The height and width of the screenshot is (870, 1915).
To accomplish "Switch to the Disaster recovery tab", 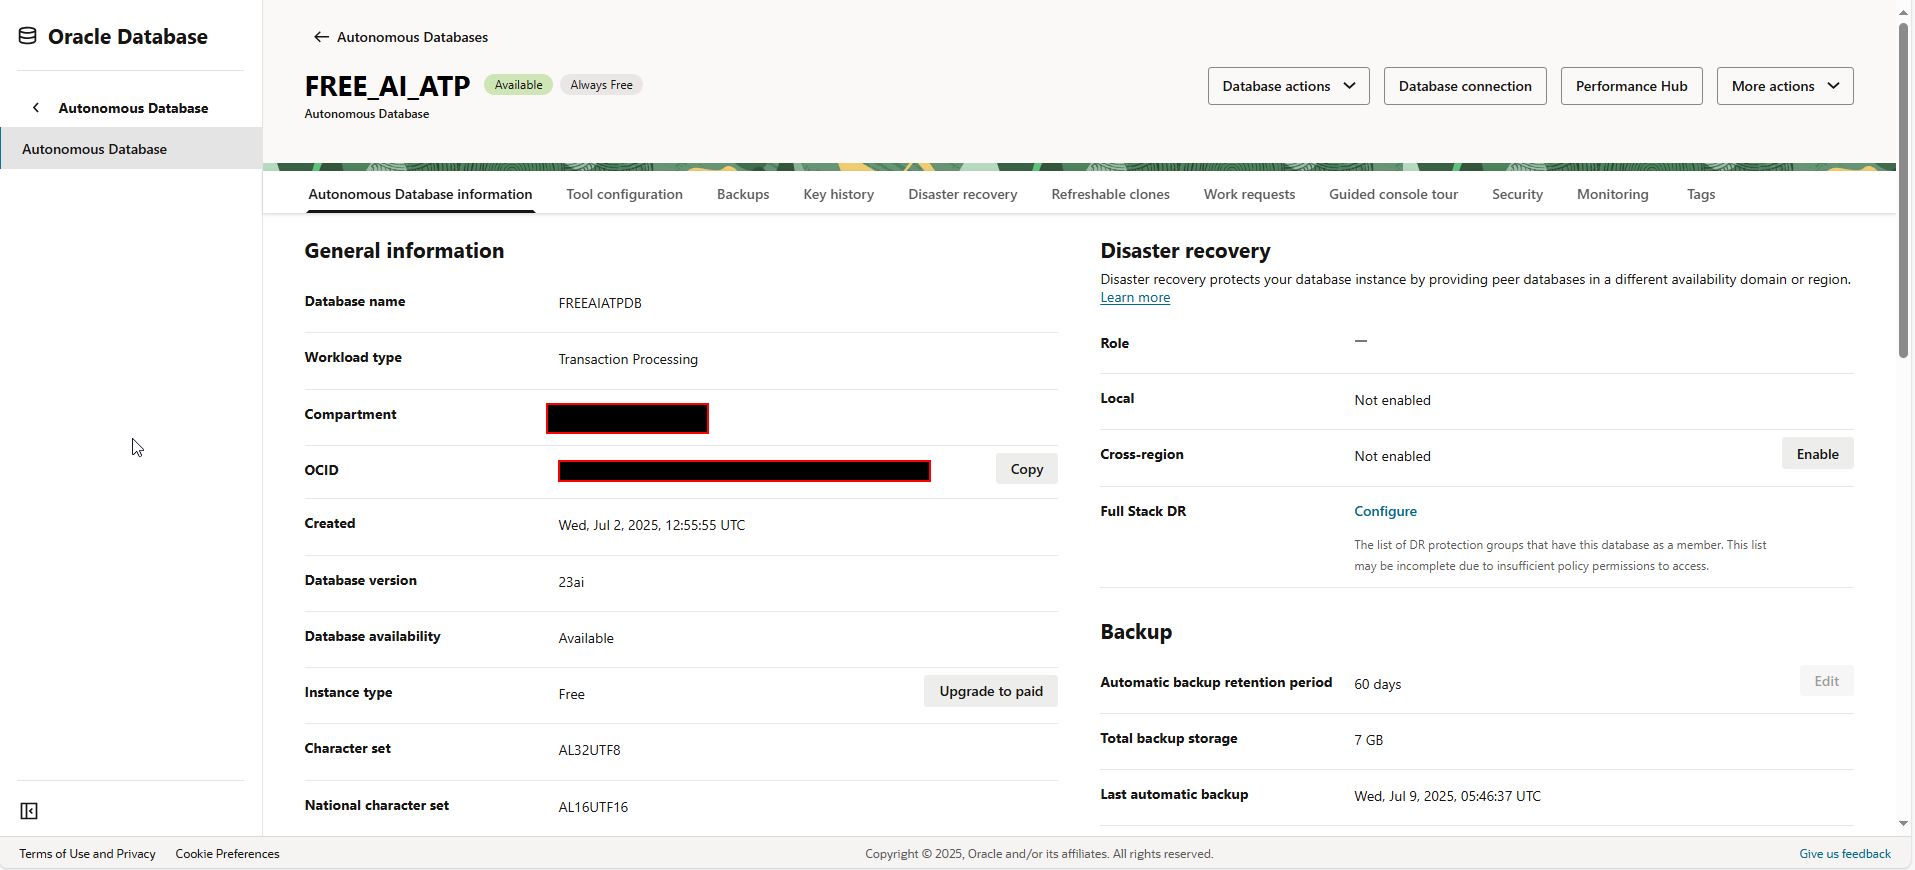I will [962, 194].
